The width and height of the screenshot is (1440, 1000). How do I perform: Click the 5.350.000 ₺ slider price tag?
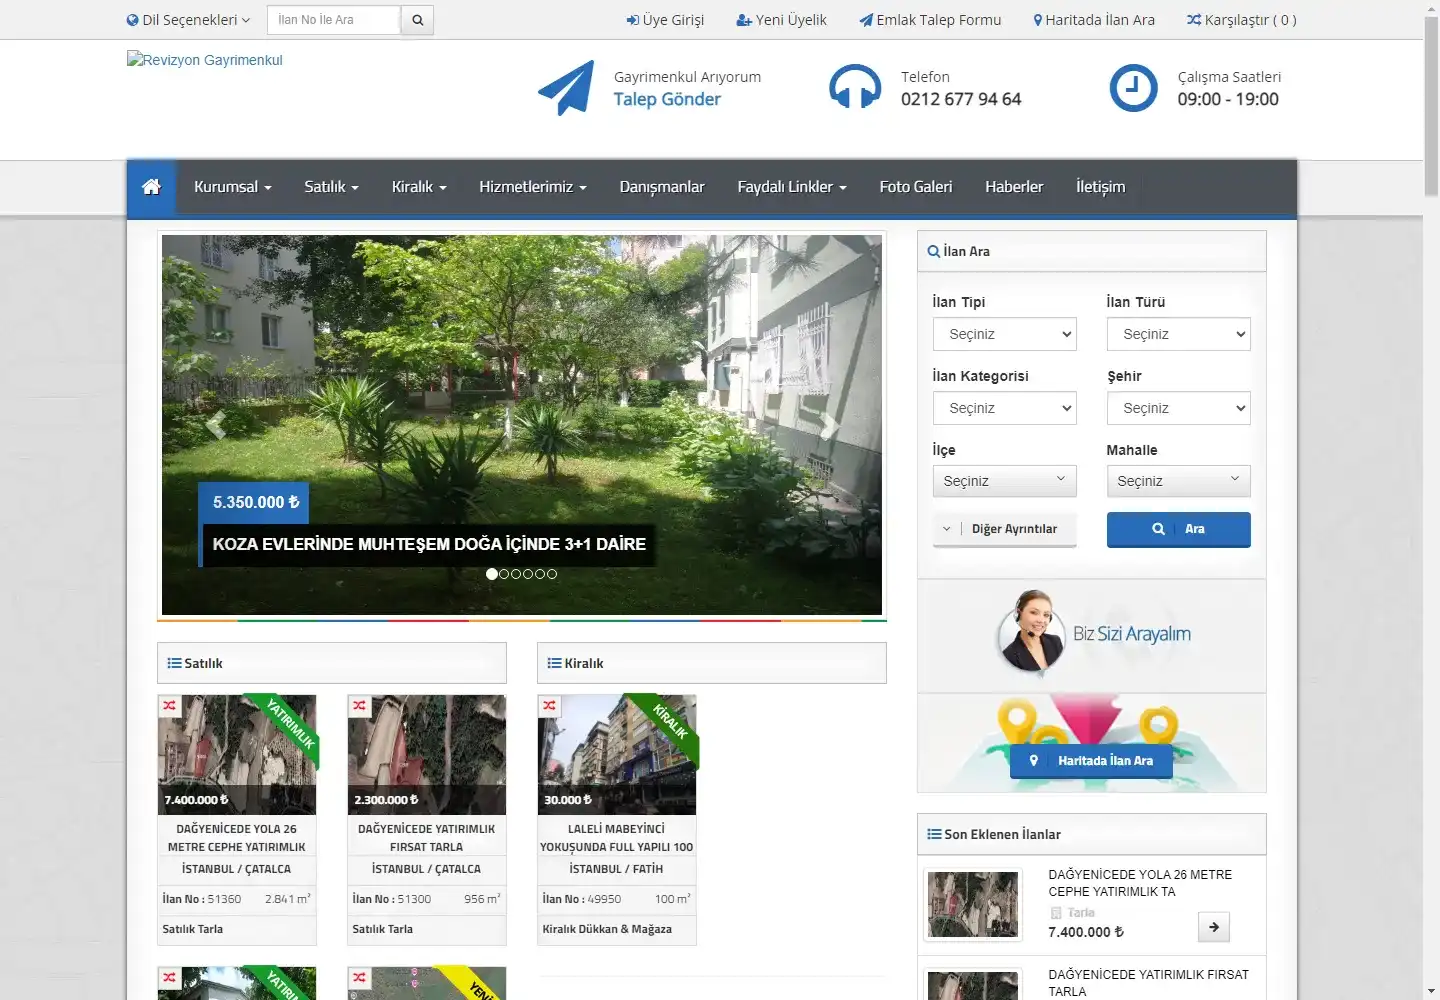[256, 503]
